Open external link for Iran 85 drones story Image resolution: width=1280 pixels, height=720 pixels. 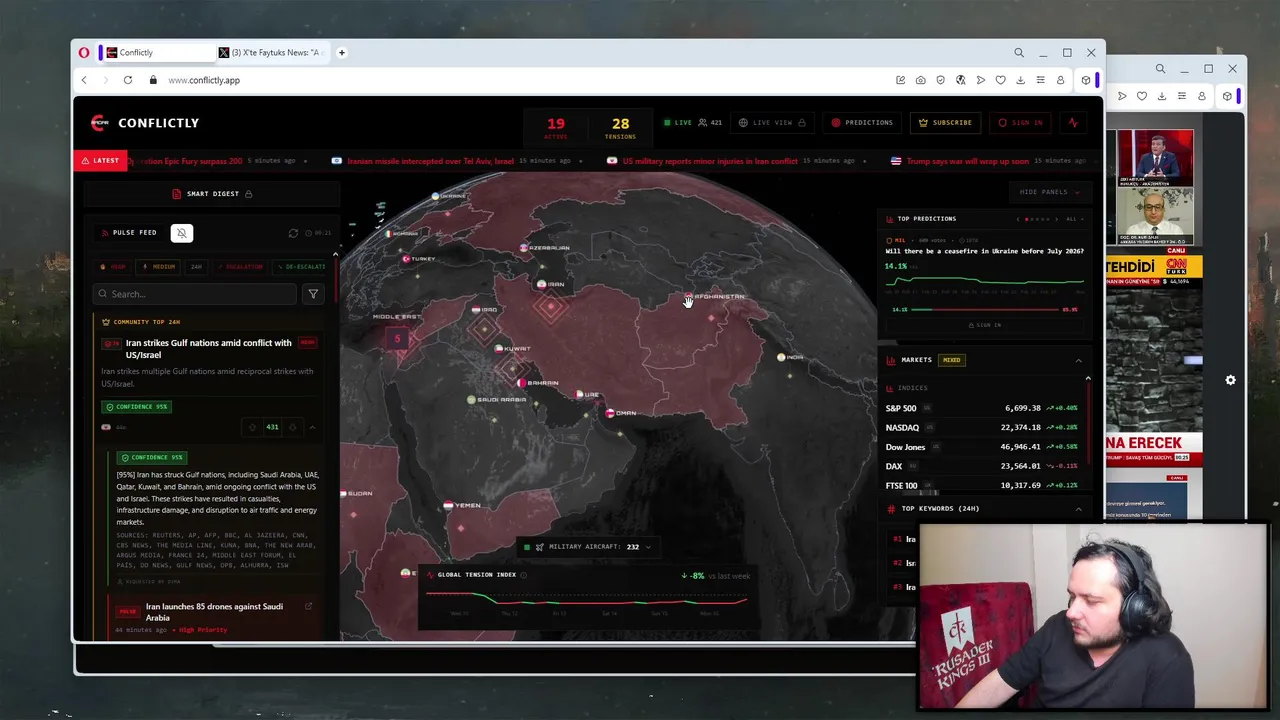[x=308, y=606]
